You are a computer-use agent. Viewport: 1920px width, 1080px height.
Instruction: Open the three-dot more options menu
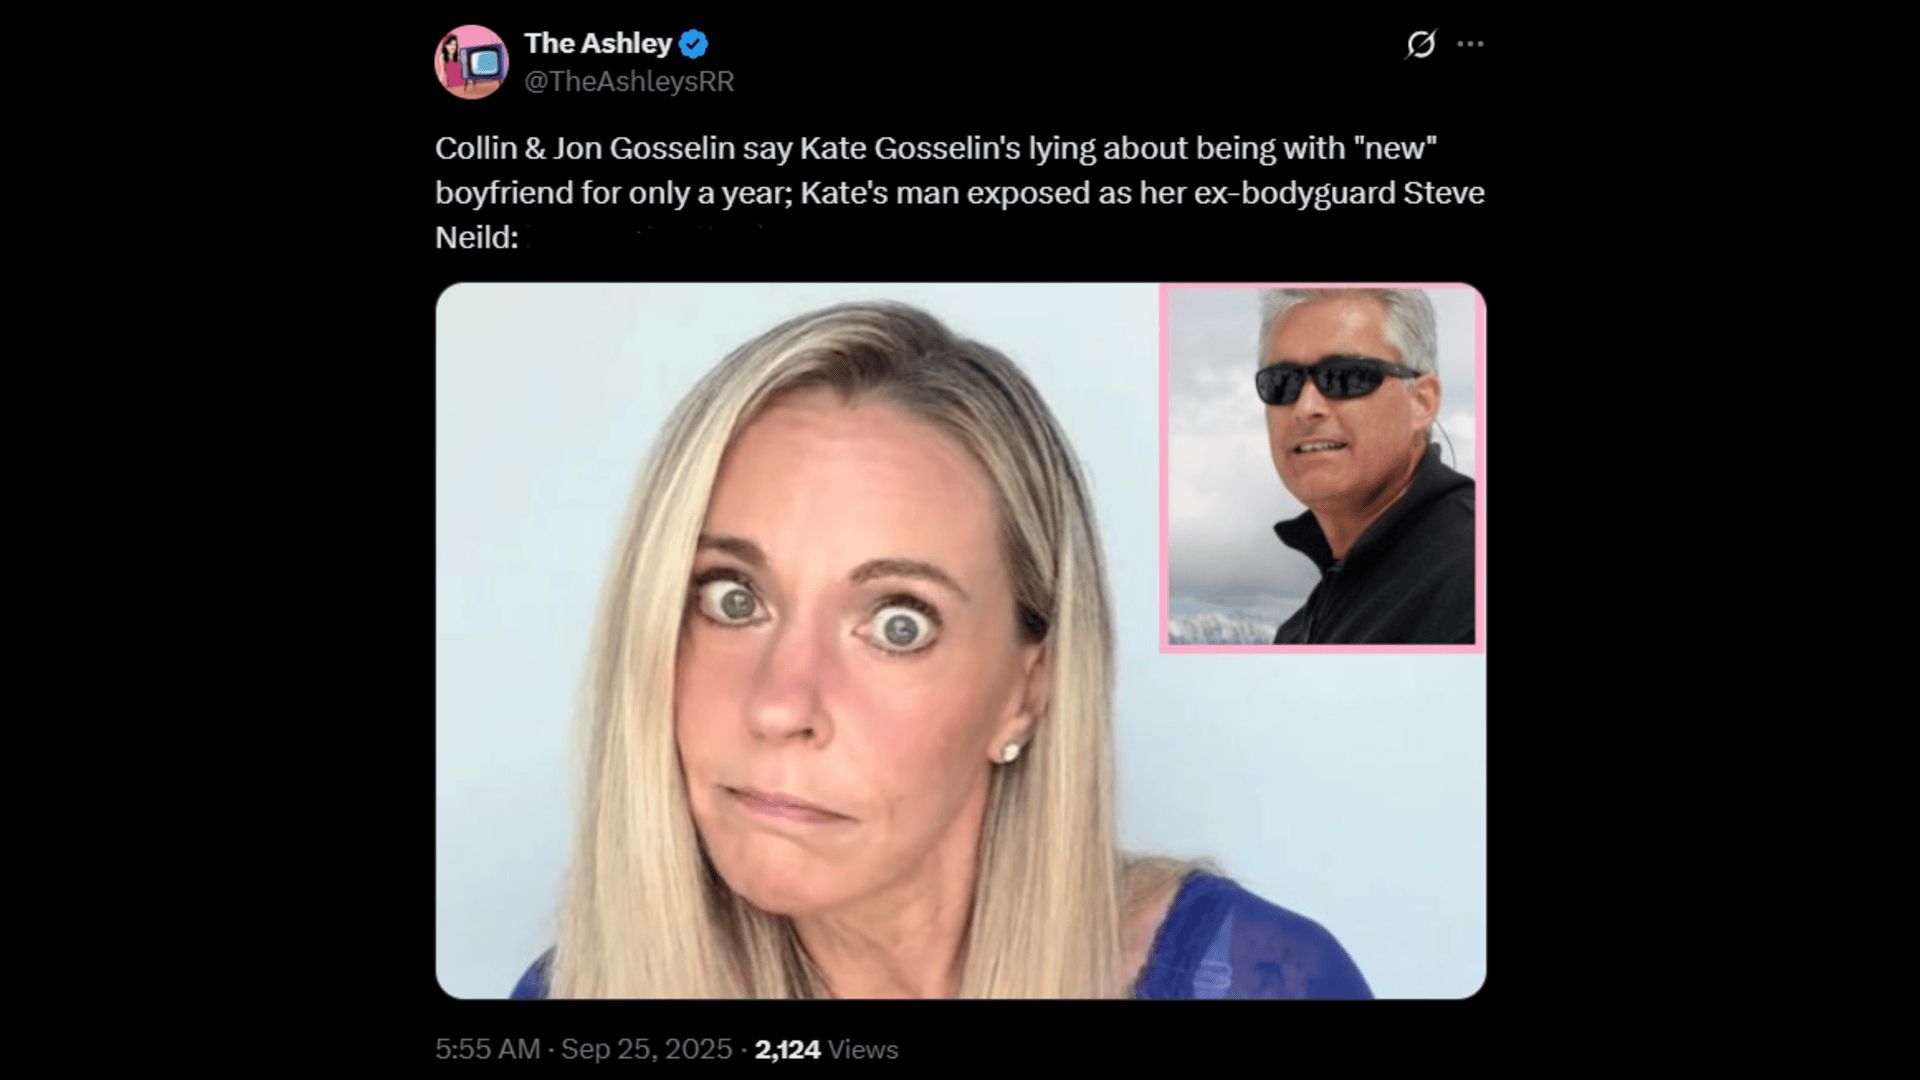[x=1470, y=44]
